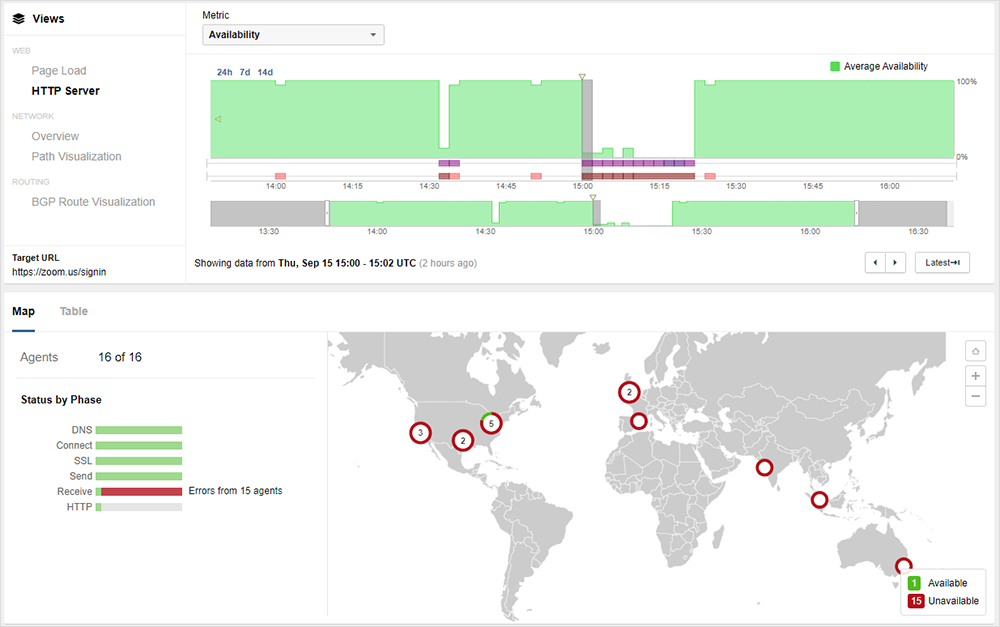Zoom in on the world map
The height and width of the screenshot is (627, 1000).
click(976, 375)
